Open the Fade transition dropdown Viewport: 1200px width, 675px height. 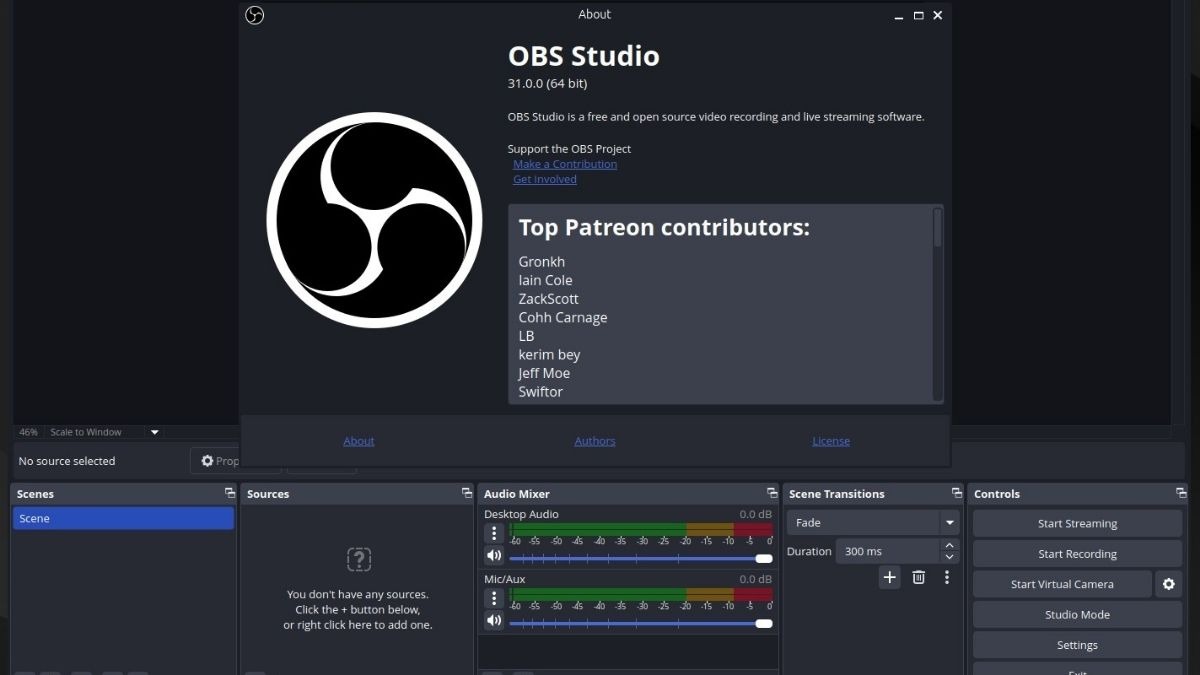[x=873, y=522]
